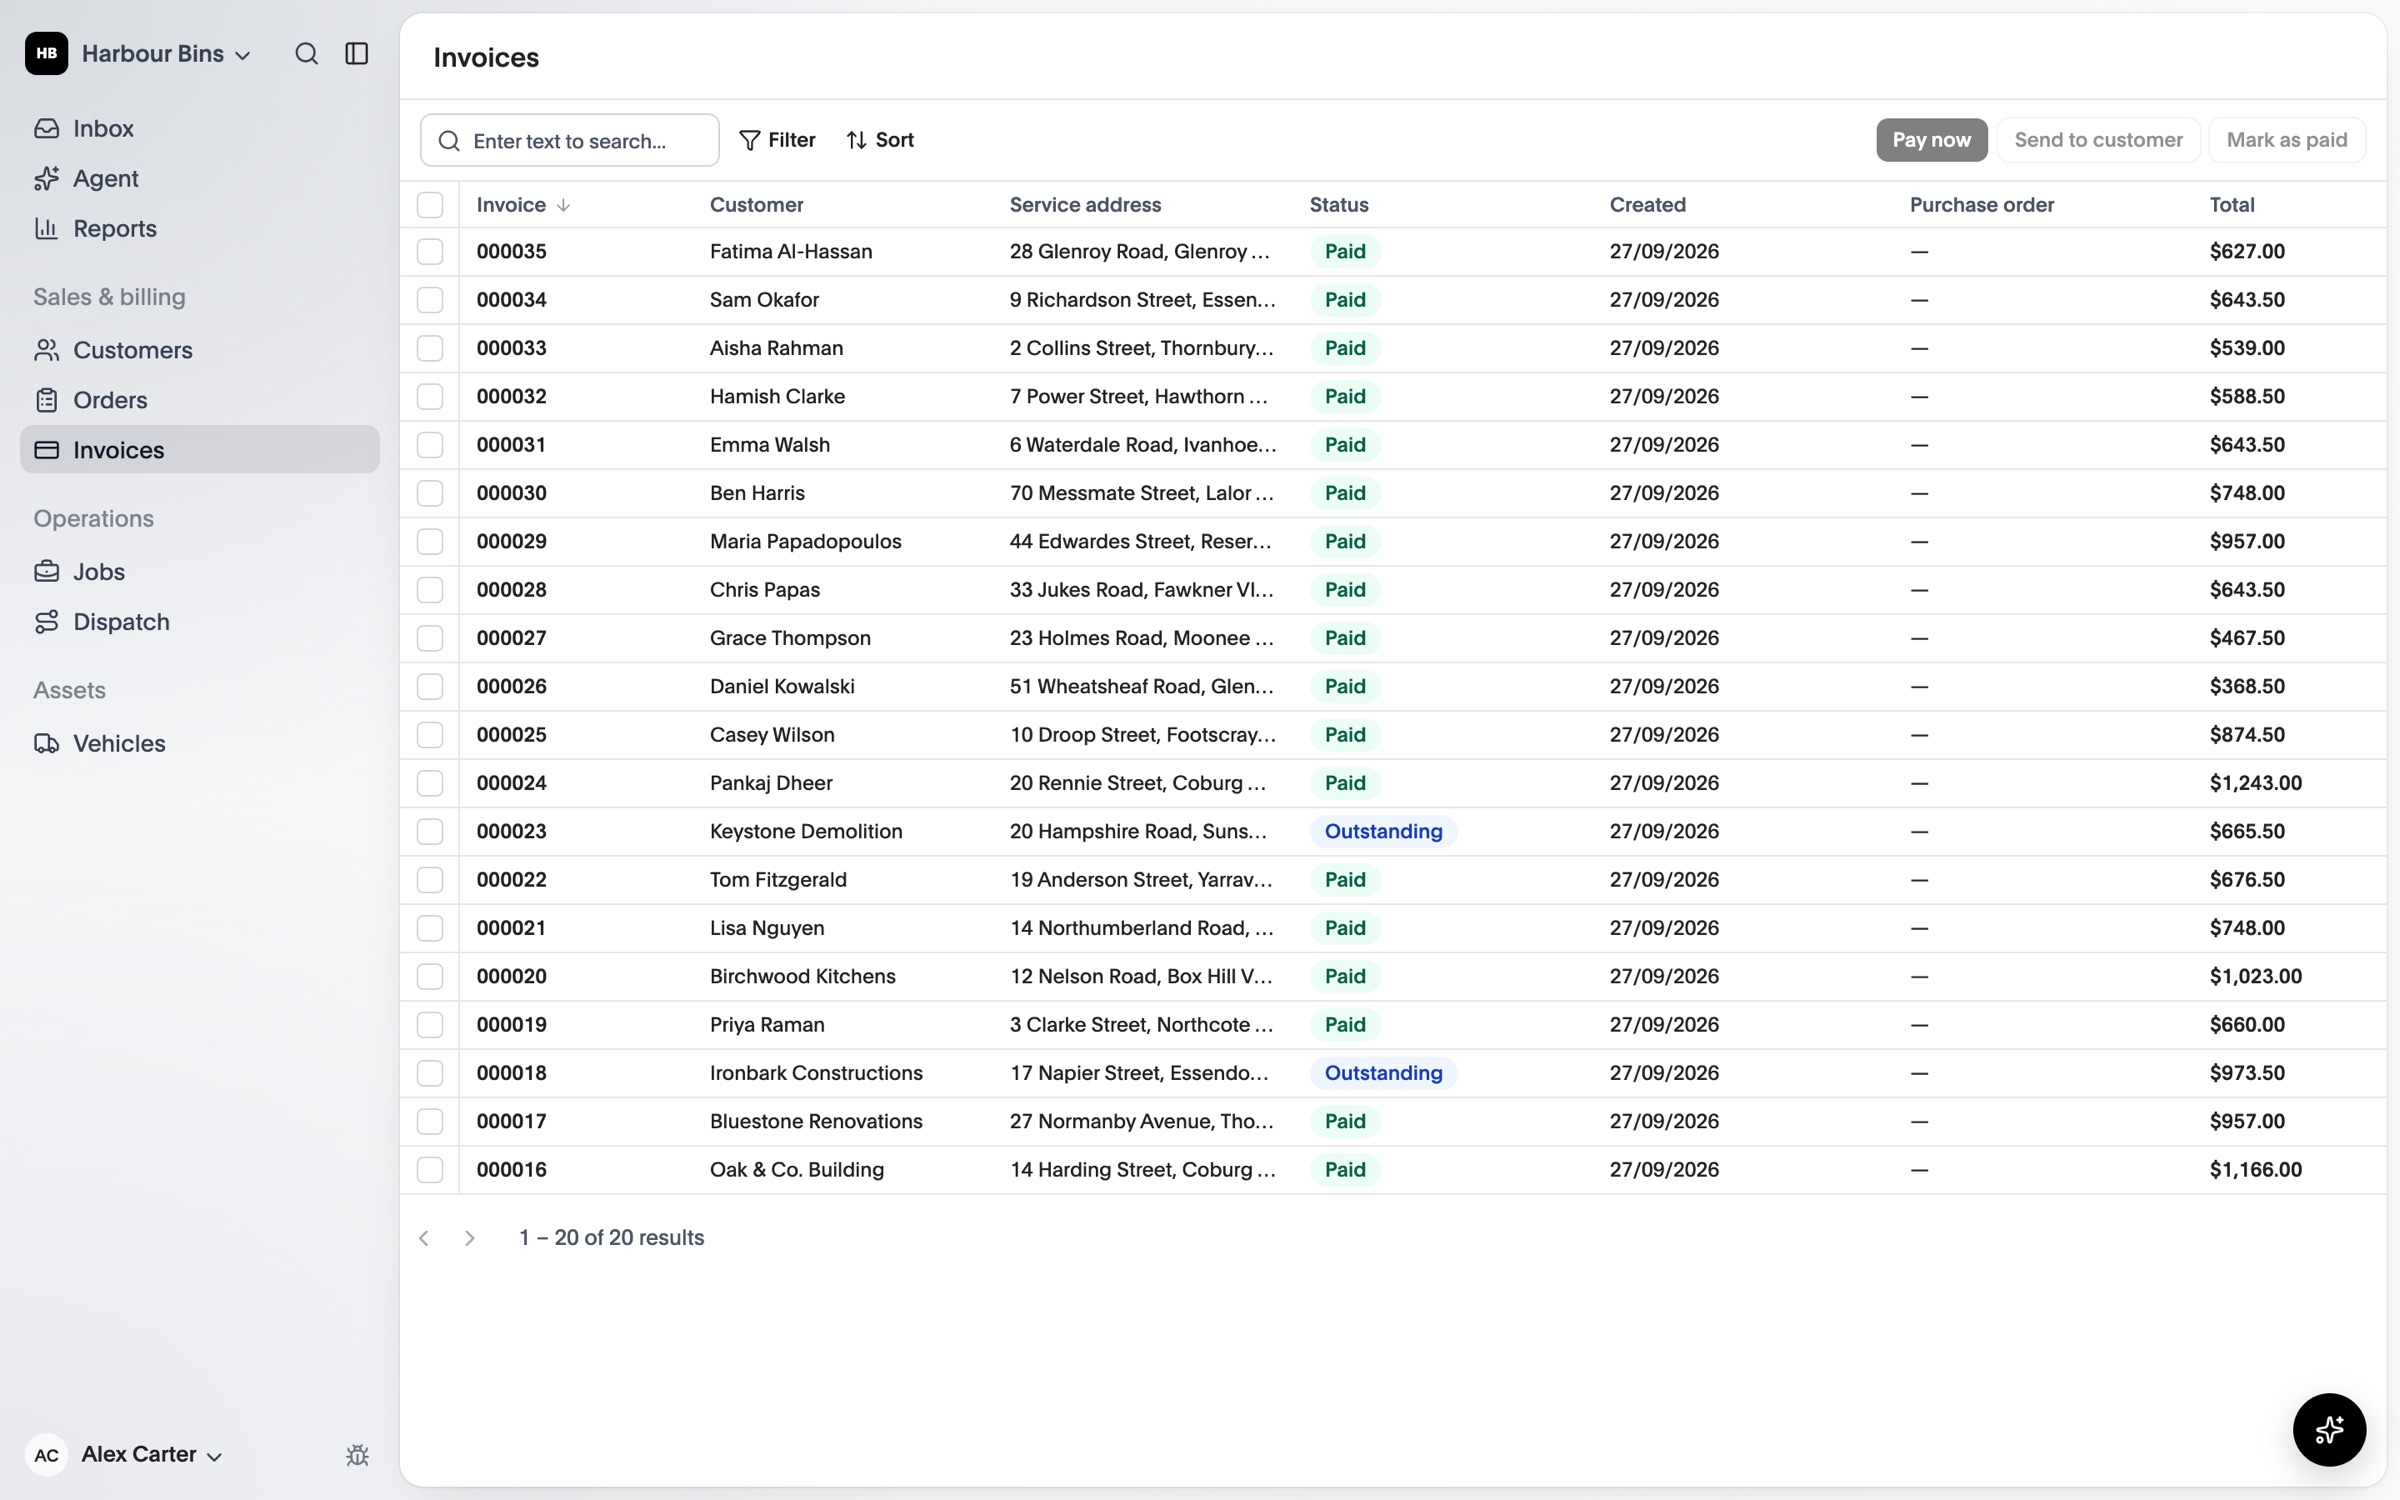This screenshot has width=2400, height=1500.
Task: Click the bug report icon
Action: coord(357,1455)
